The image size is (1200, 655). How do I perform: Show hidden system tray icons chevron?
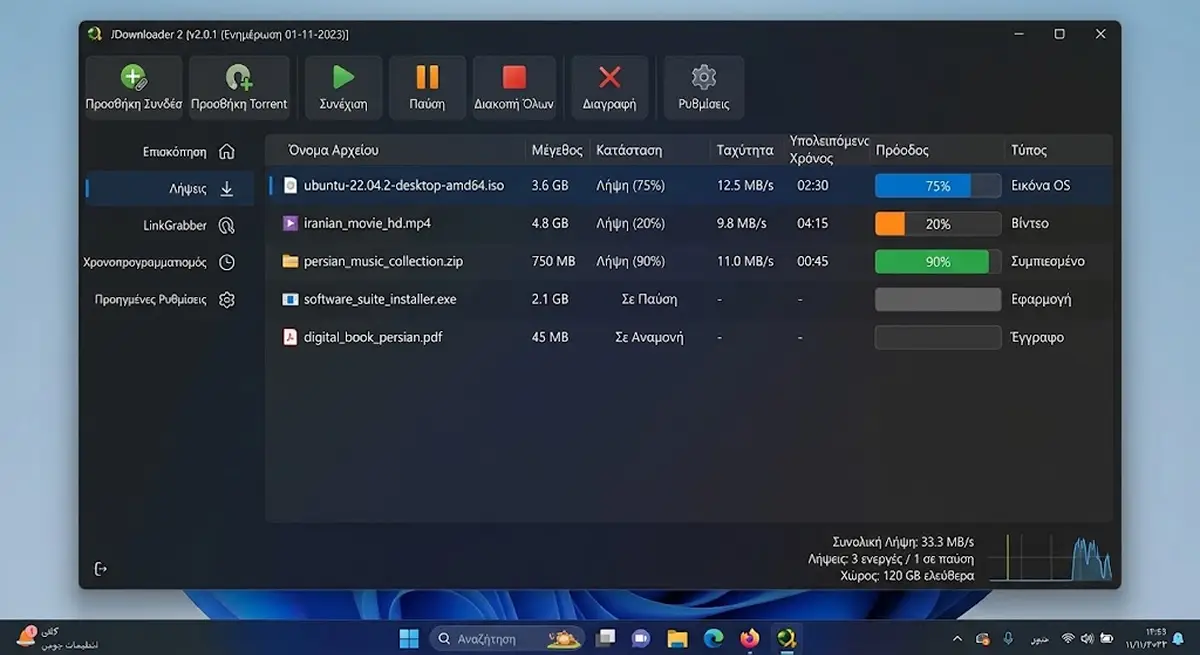[x=957, y=638]
